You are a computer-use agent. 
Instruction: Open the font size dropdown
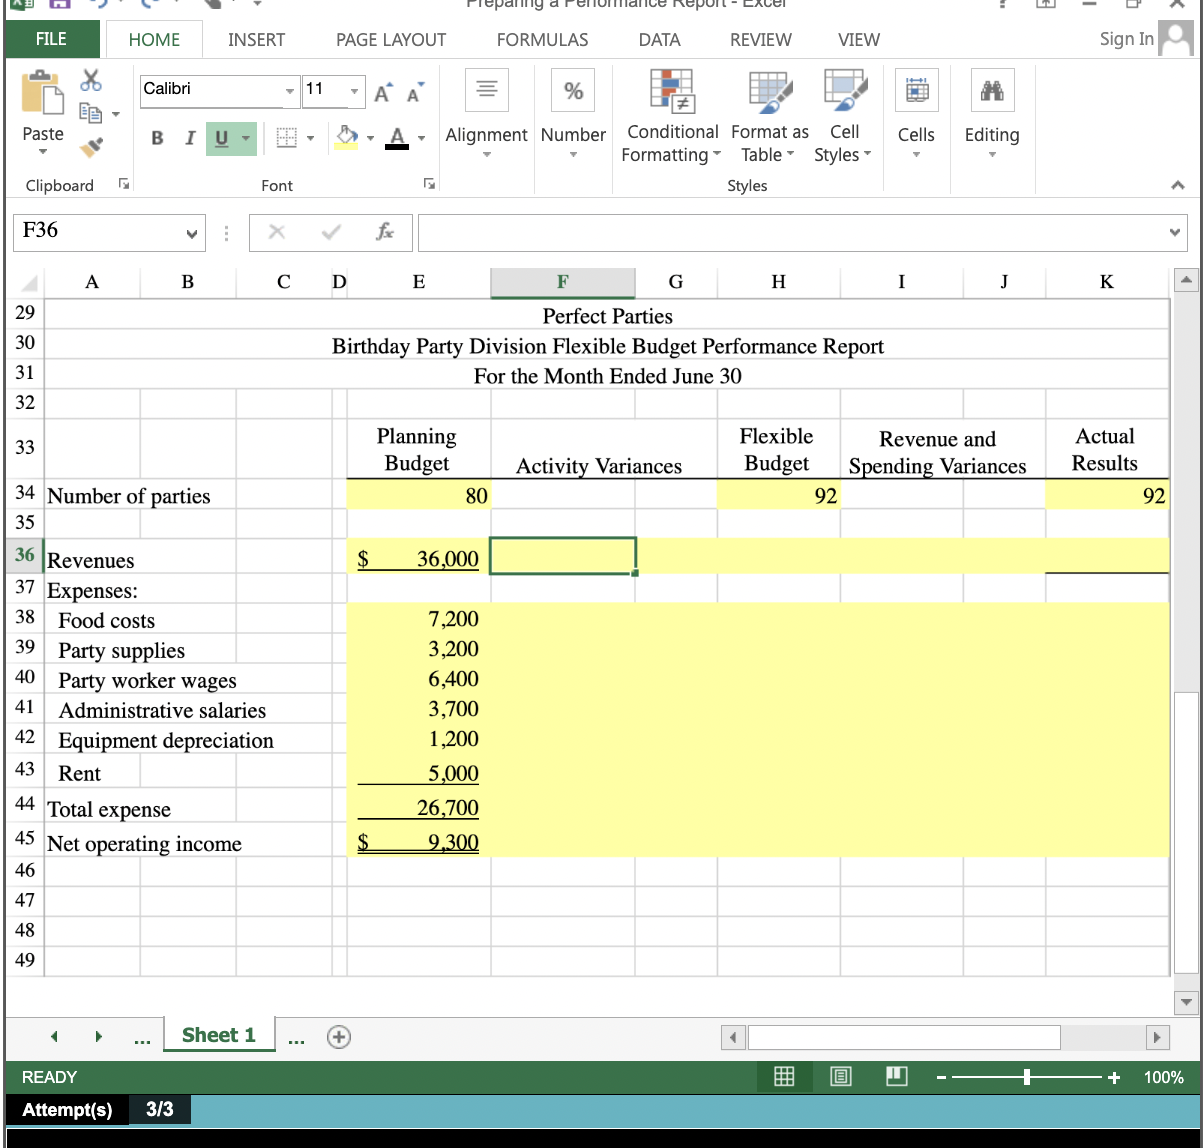(355, 91)
